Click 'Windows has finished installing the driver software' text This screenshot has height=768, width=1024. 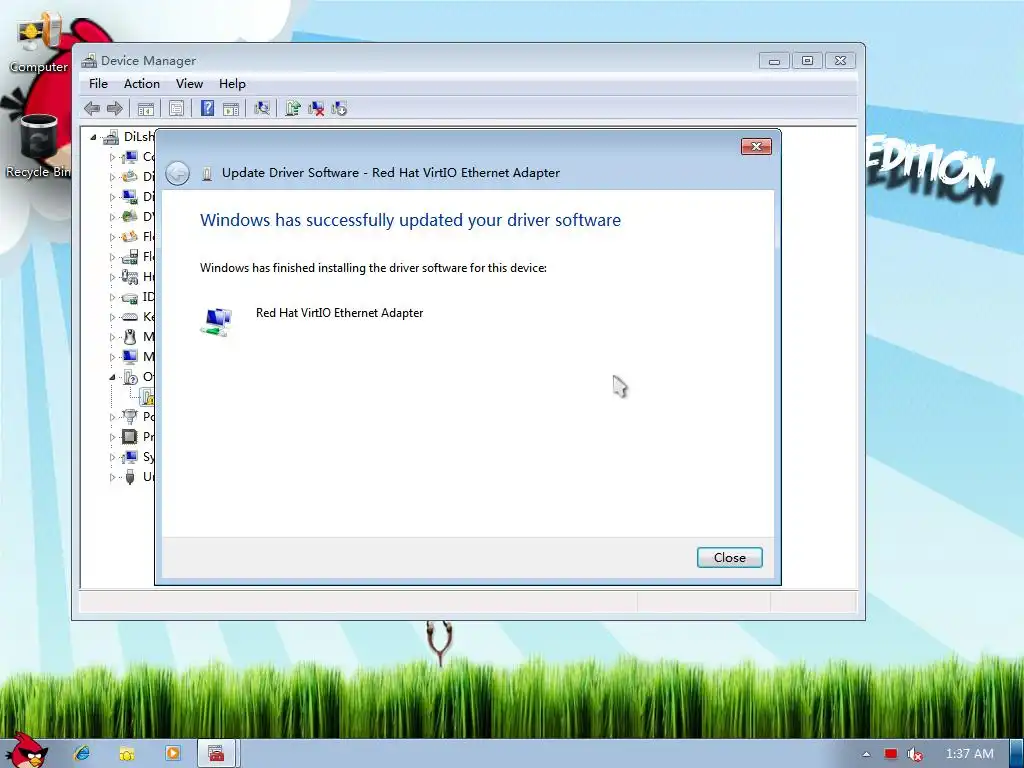pyautogui.click(x=373, y=268)
